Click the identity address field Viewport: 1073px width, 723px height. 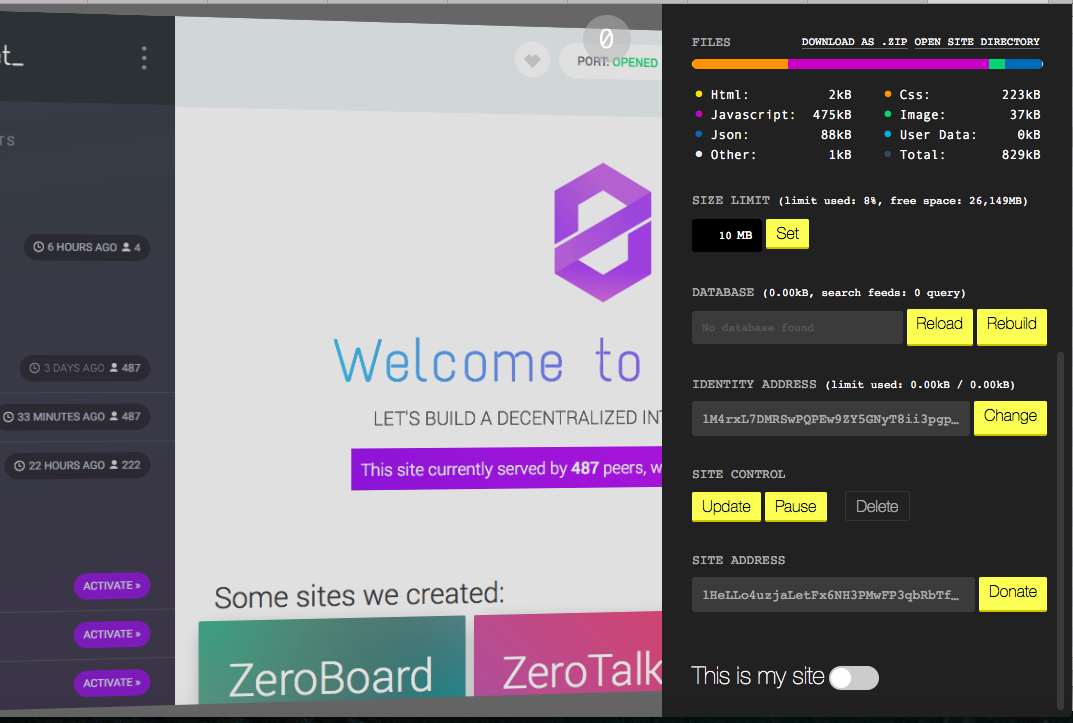[831, 419]
